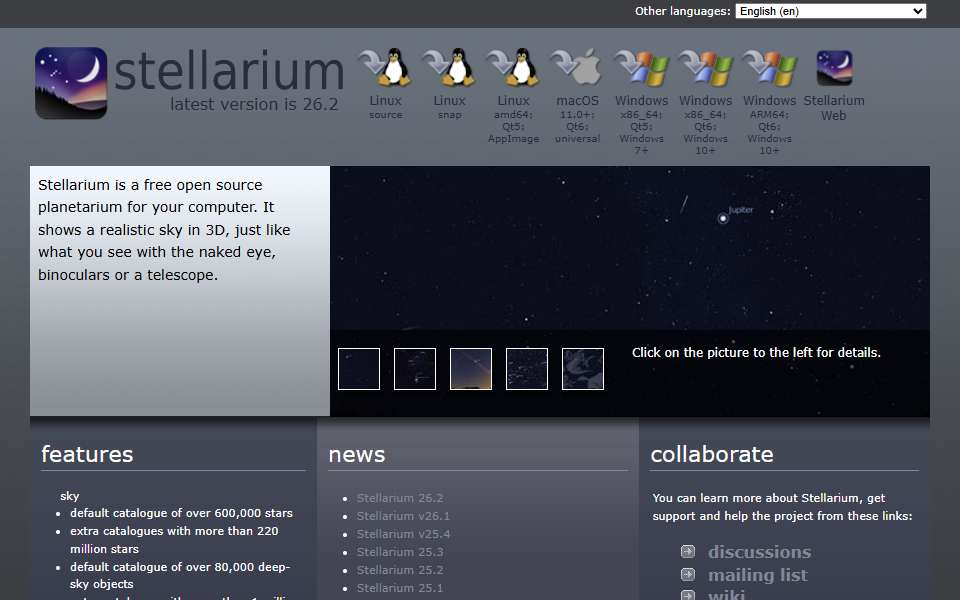
Task: Download via the Linux source penguin icon
Action: [385, 67]
